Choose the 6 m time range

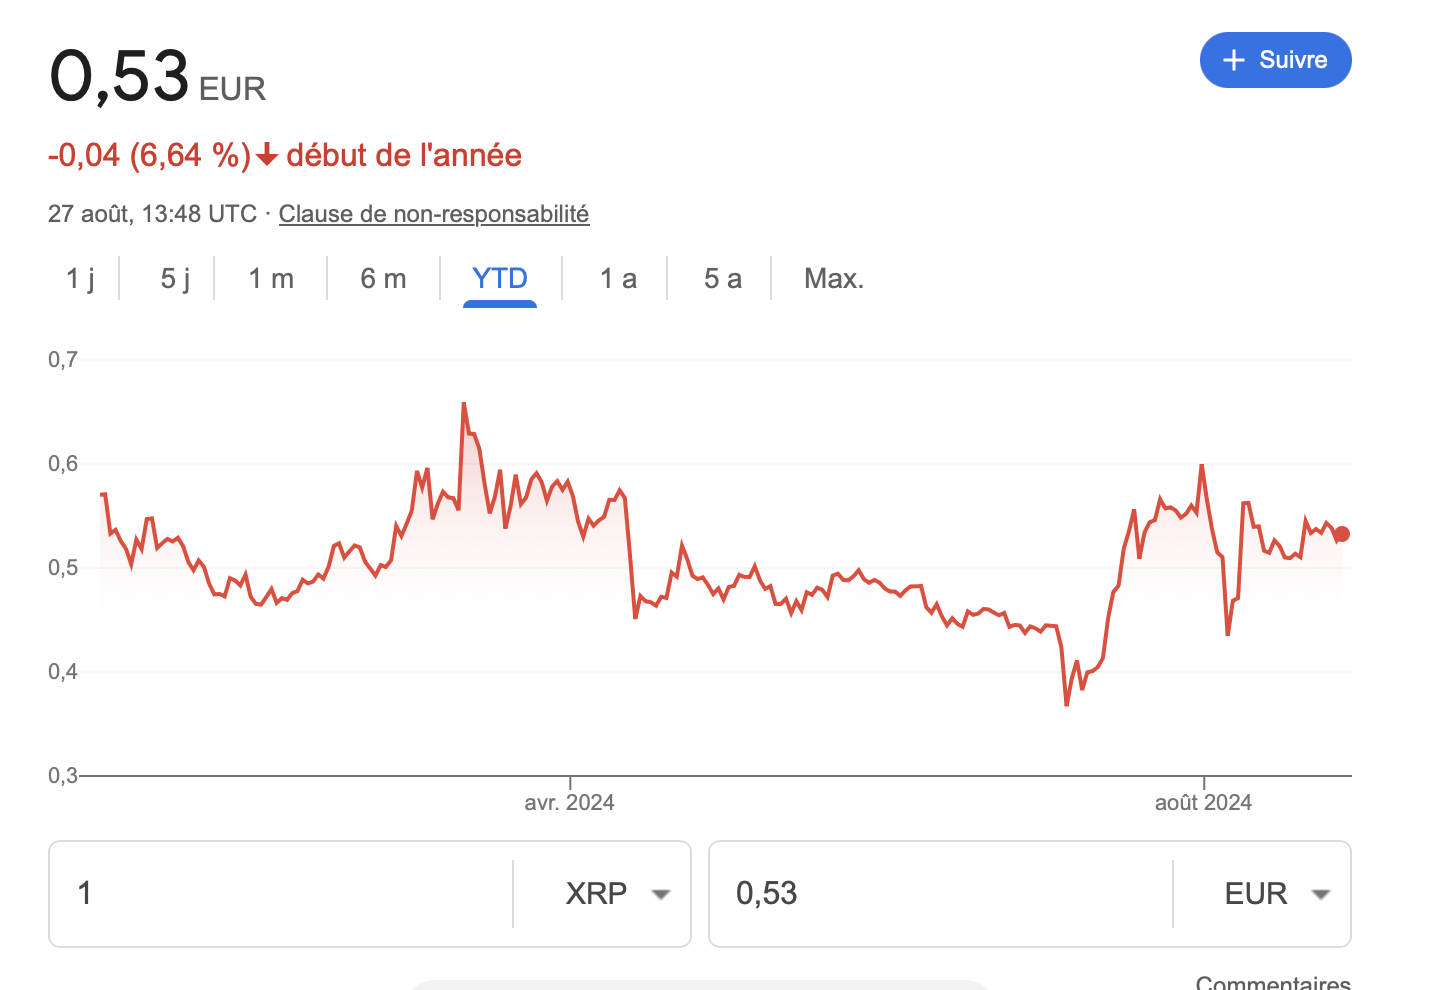click(383, 278)
